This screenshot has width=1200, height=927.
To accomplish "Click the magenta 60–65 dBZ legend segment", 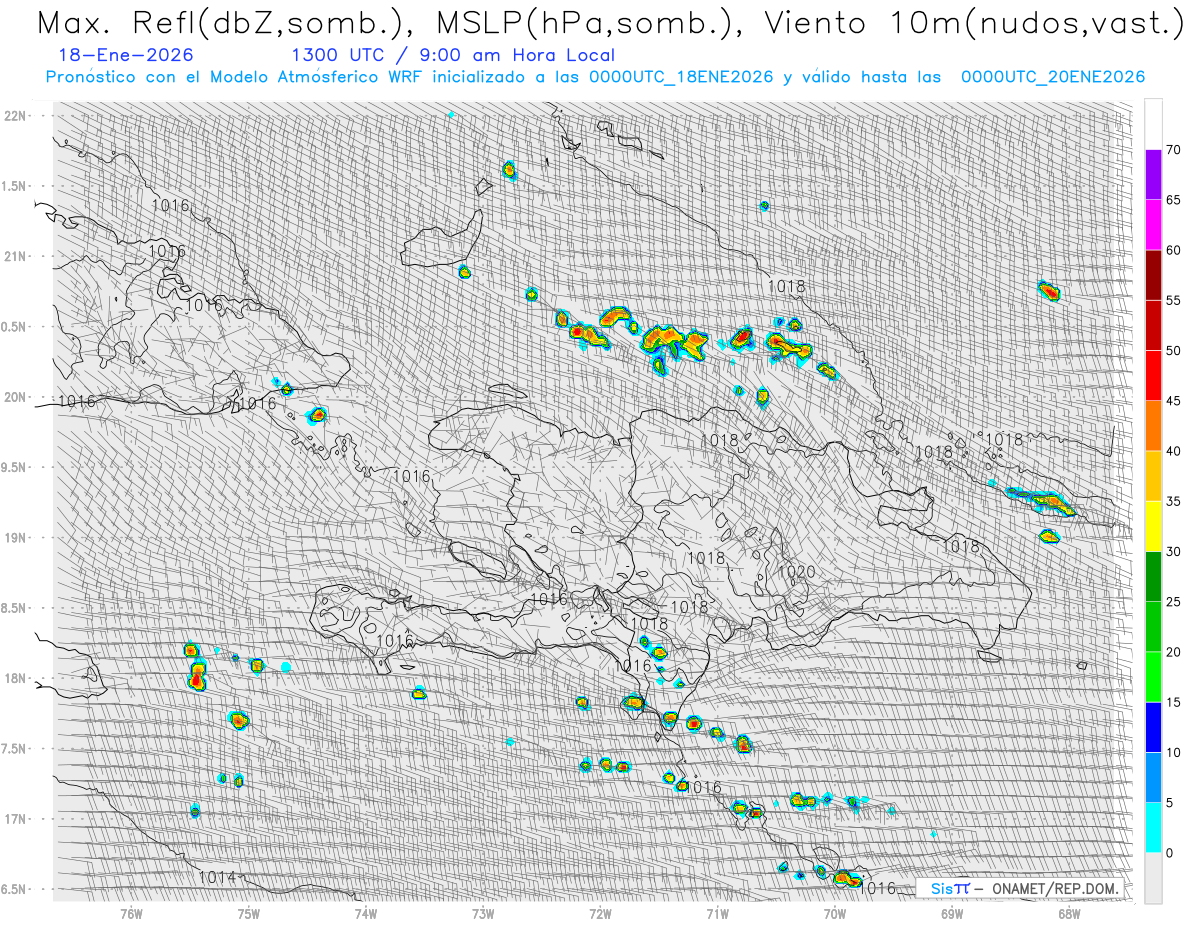I will pos(1153,225).
